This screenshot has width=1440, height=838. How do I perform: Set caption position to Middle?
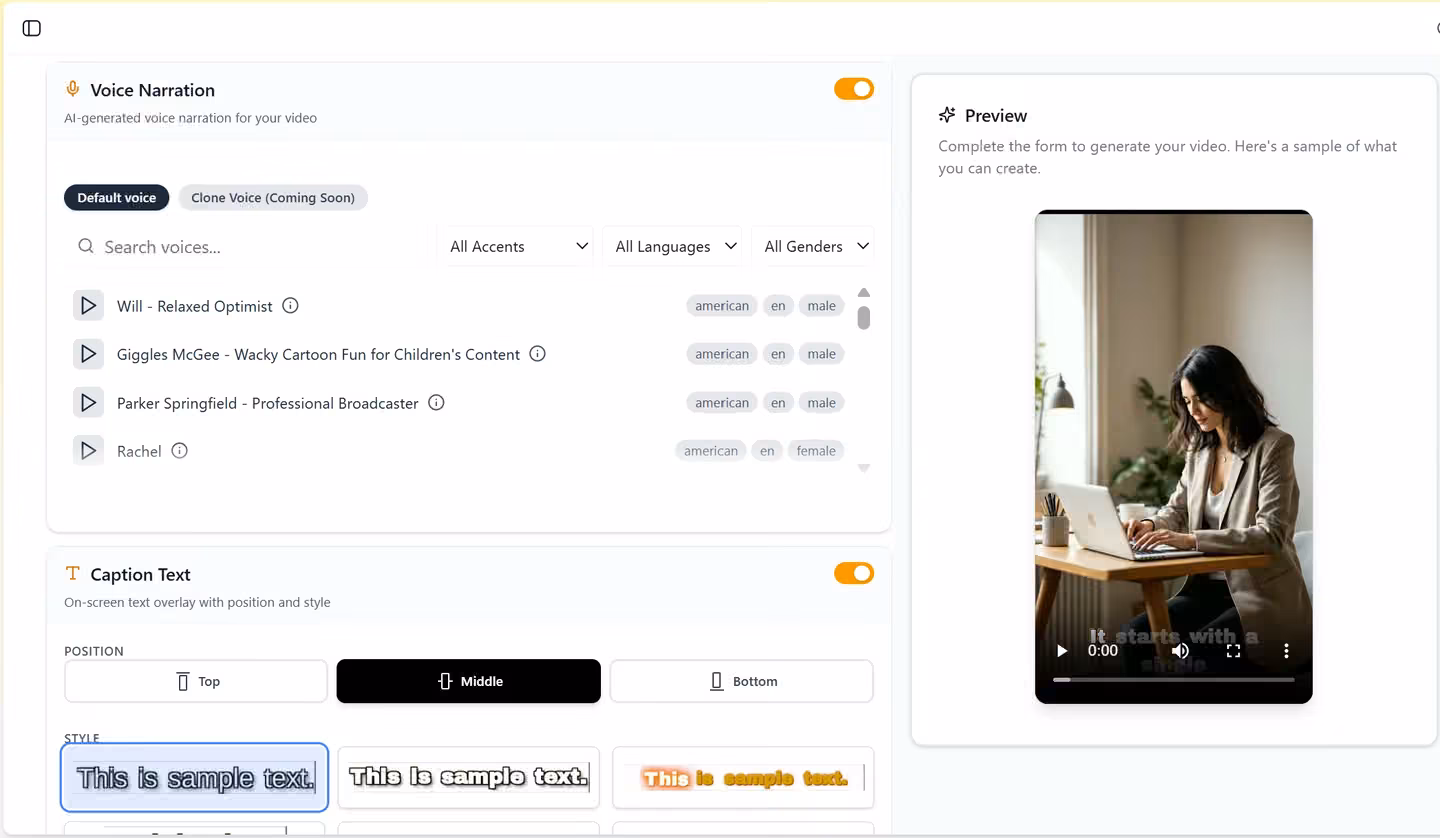469,681
